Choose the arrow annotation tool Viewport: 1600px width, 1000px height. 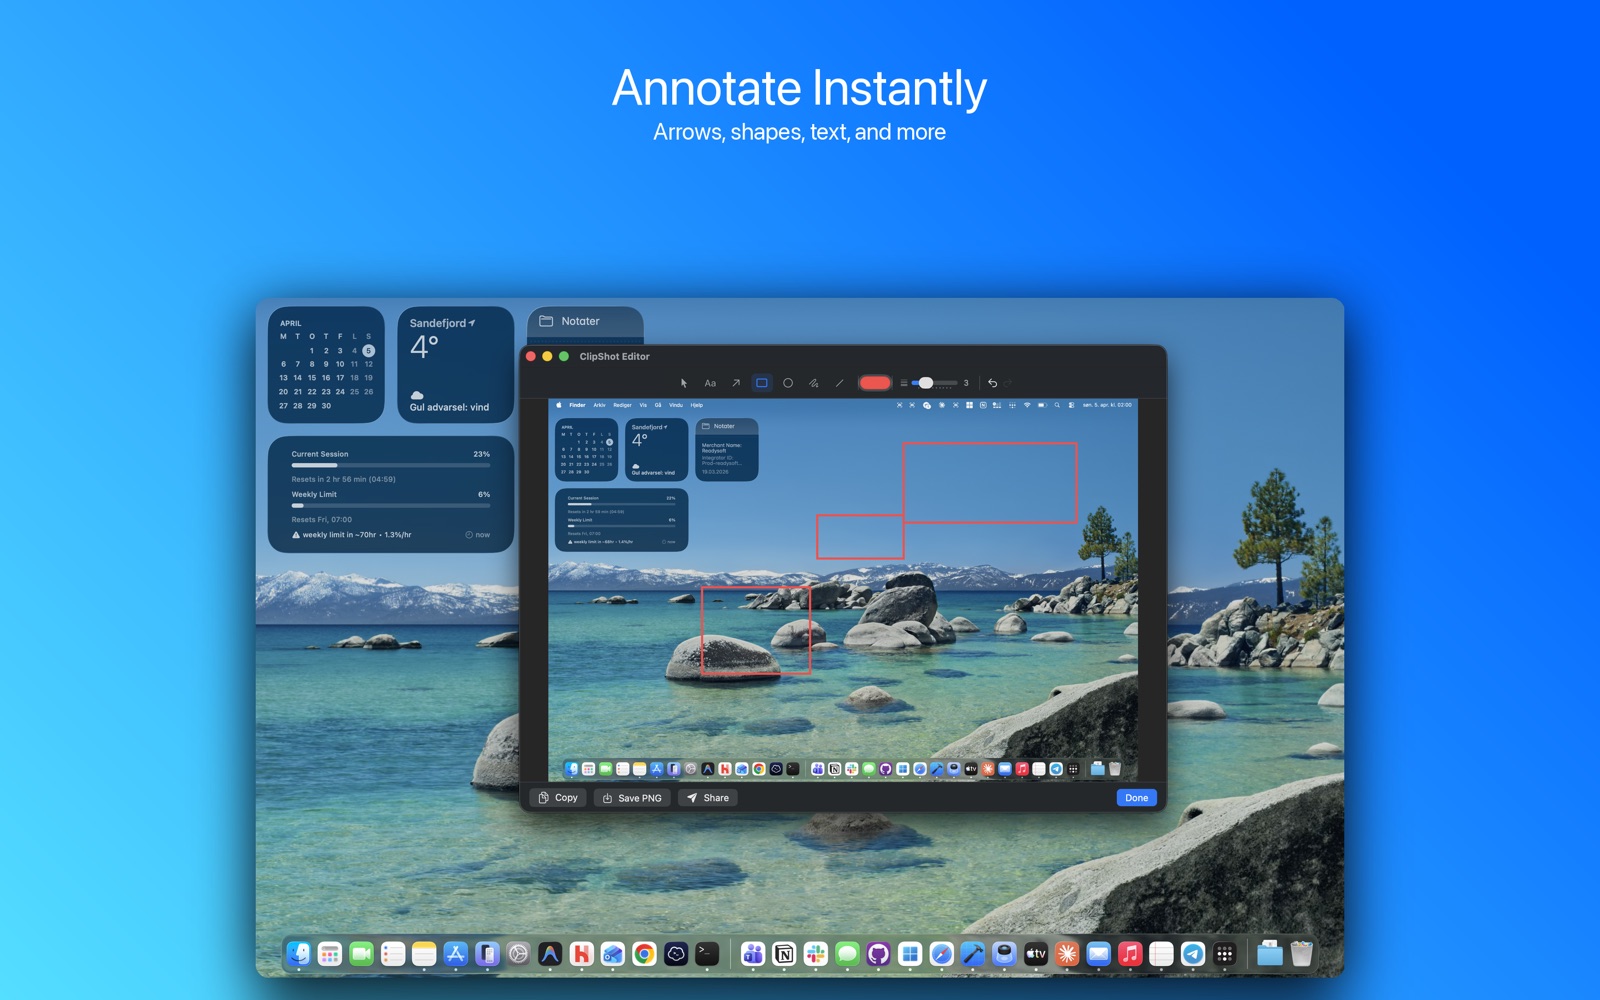pyautogui.click(x=736, y=383)
